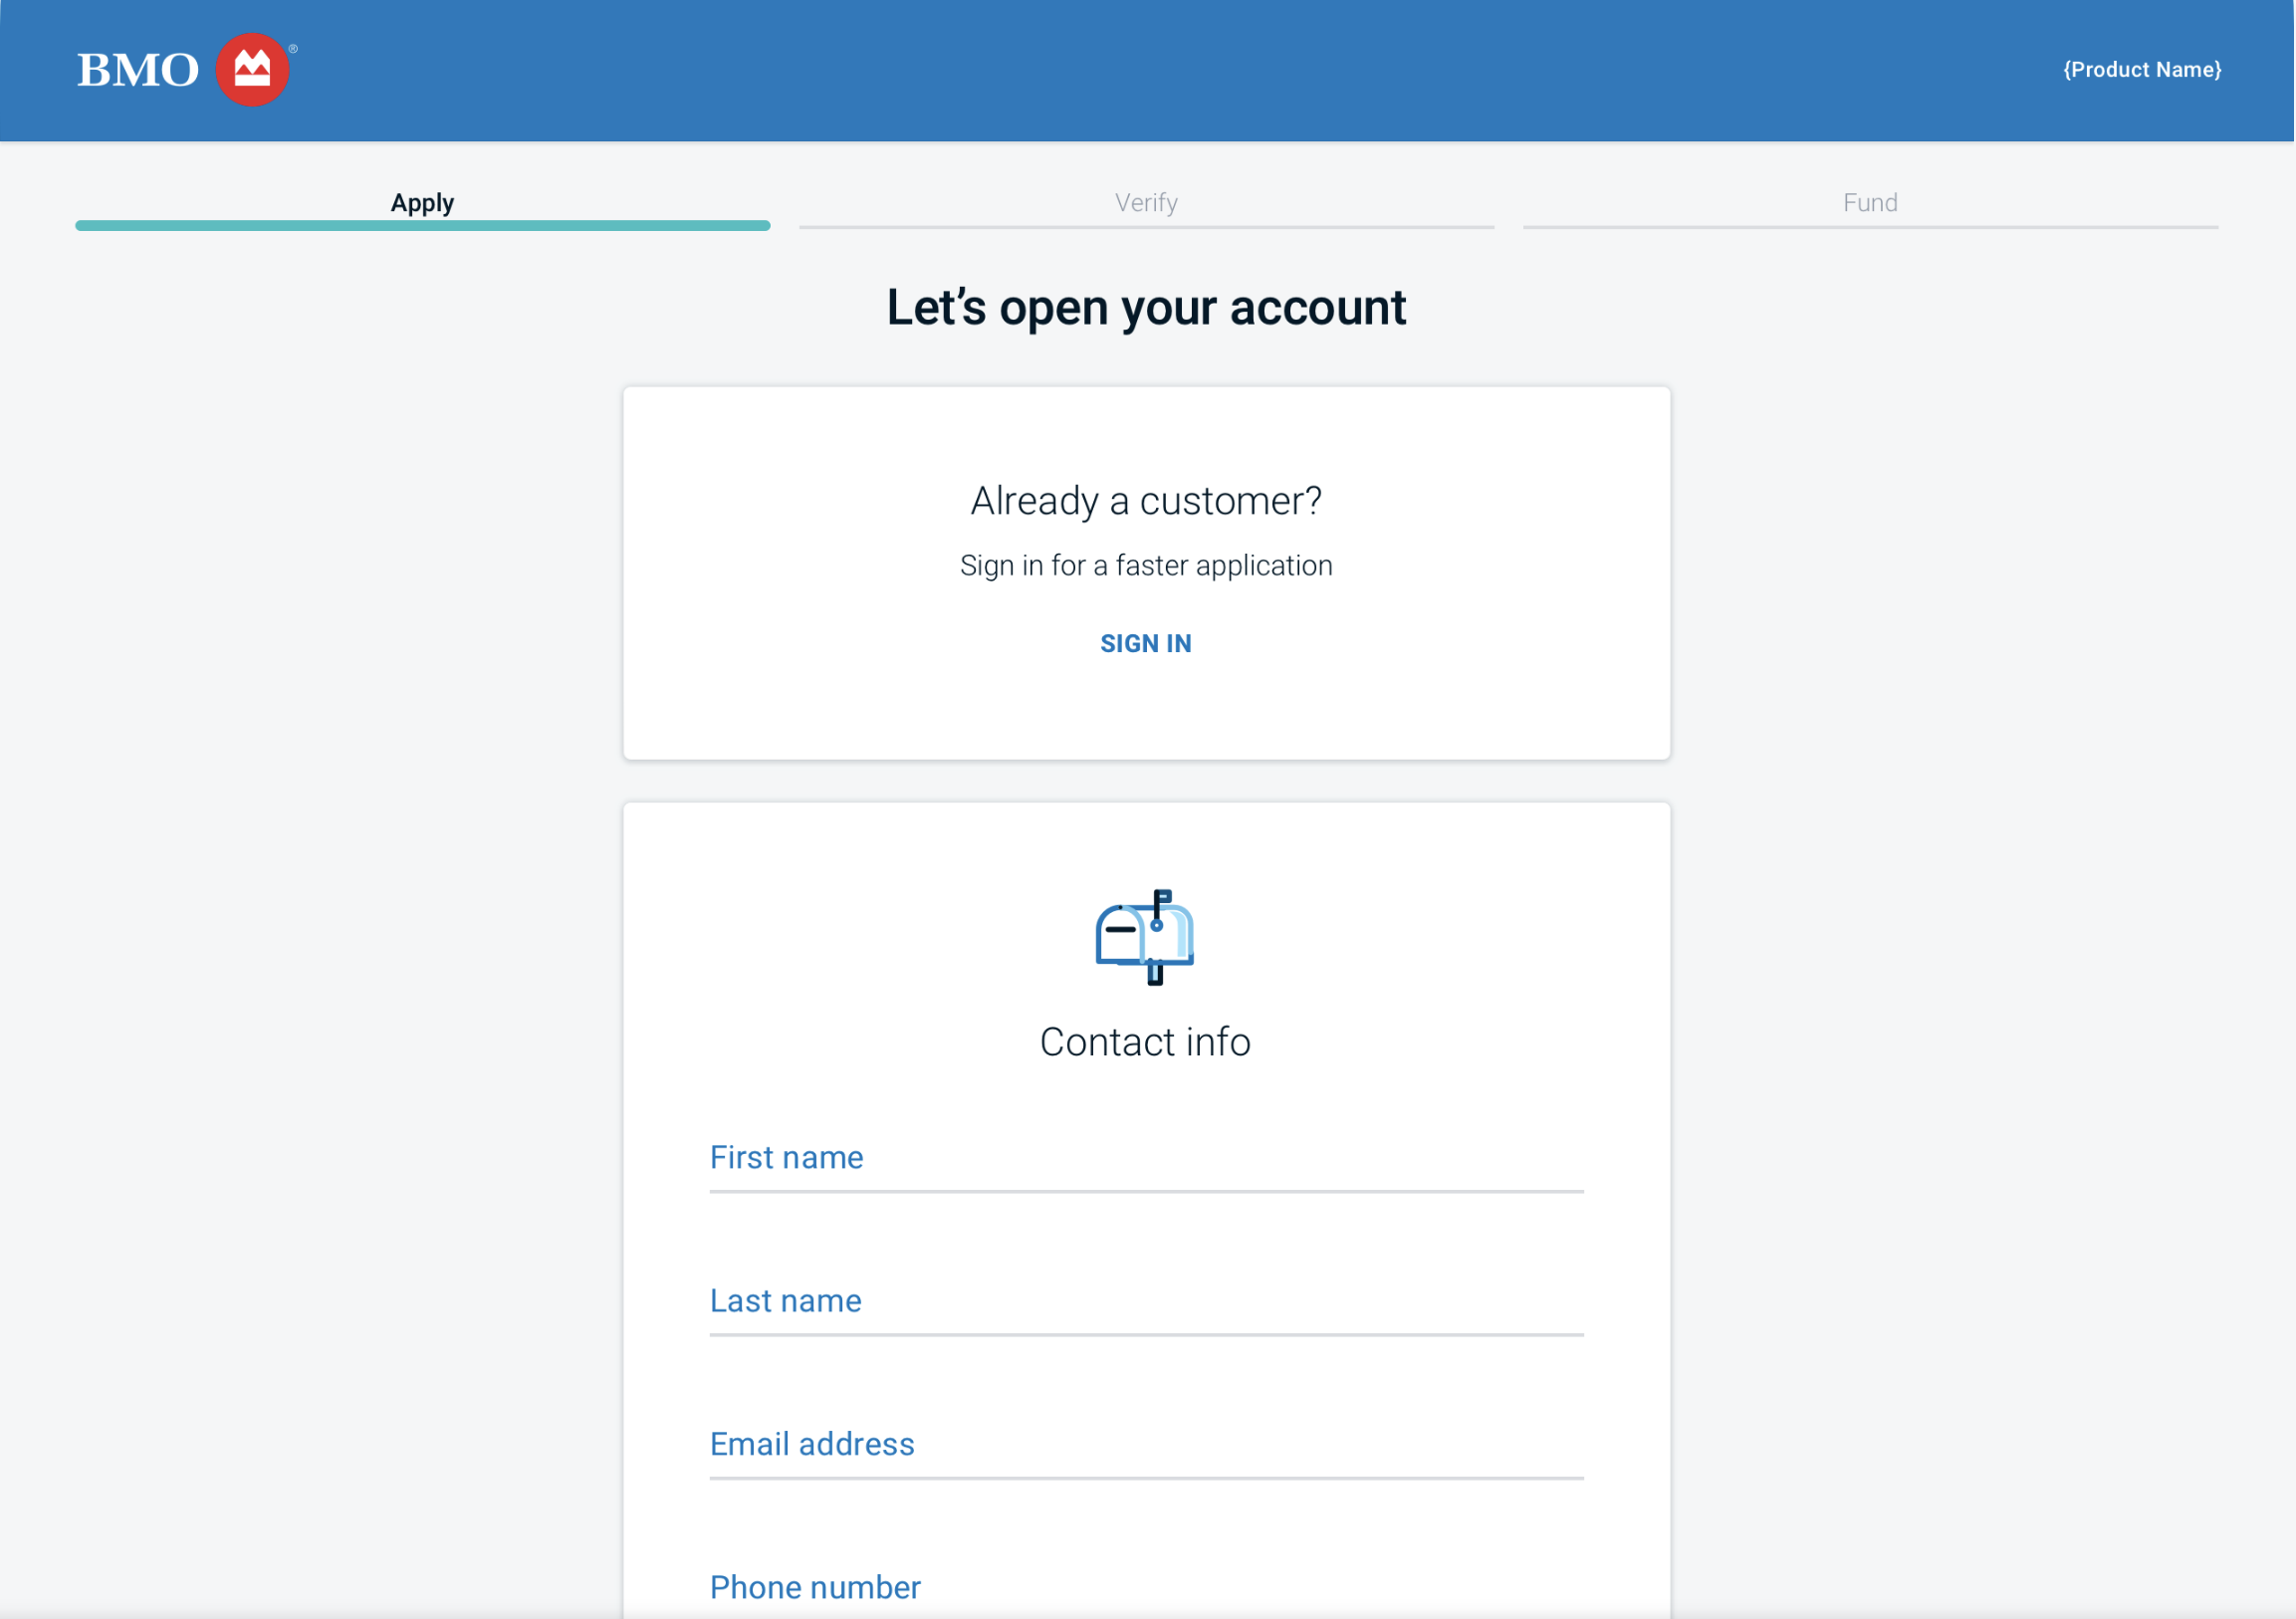
Task: Focus the Email address input field
Action: tap(1146, 1452)
